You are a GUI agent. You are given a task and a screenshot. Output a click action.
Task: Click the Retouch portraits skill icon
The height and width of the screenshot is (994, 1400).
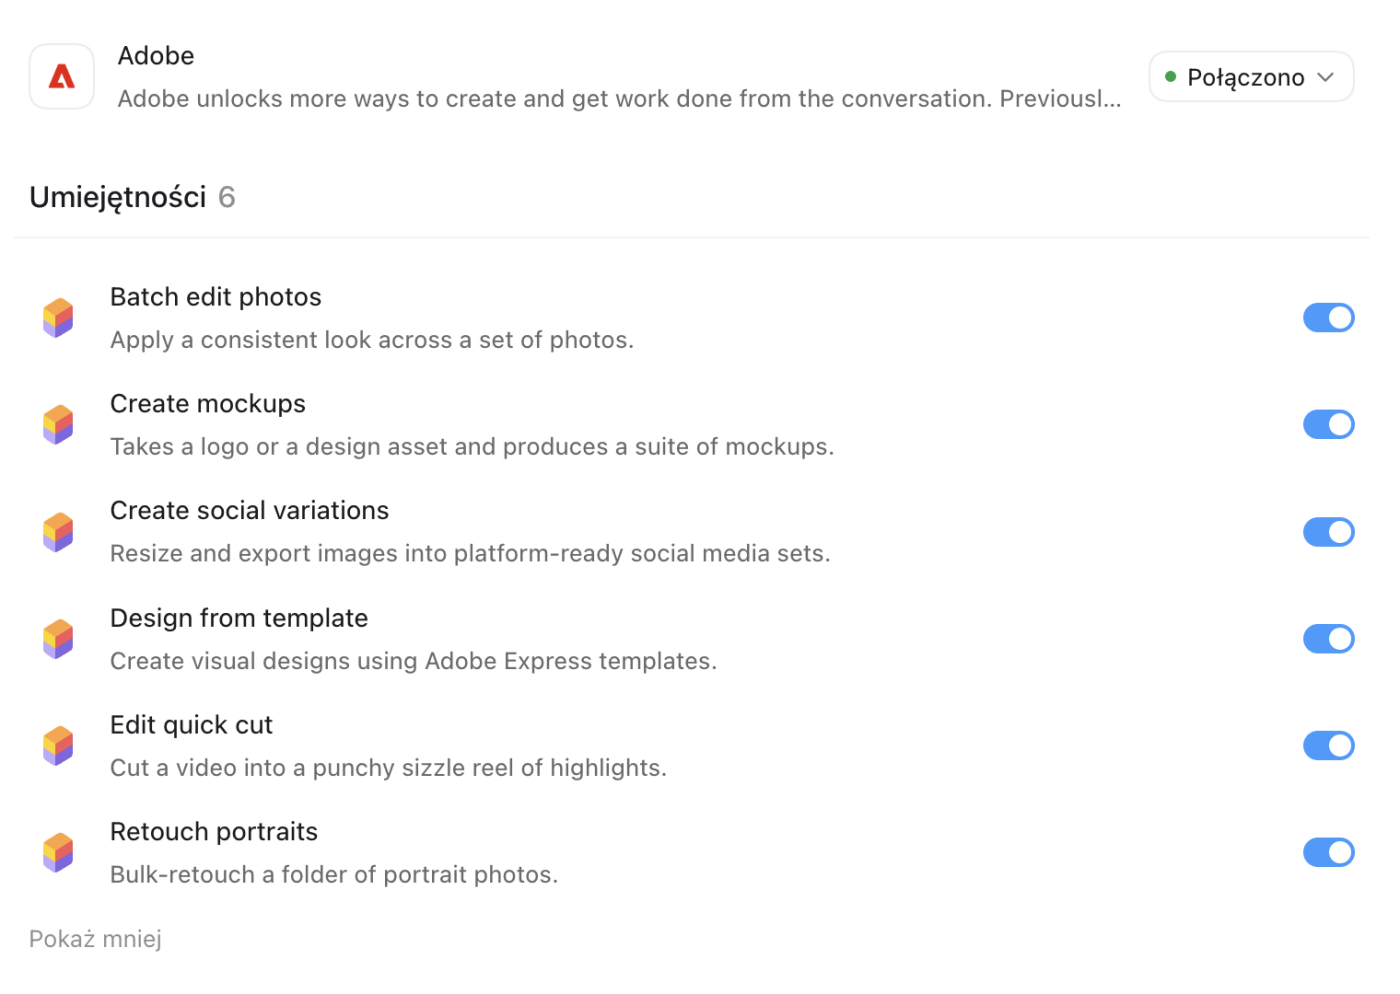pyautogui.click(x=58, y=853)
